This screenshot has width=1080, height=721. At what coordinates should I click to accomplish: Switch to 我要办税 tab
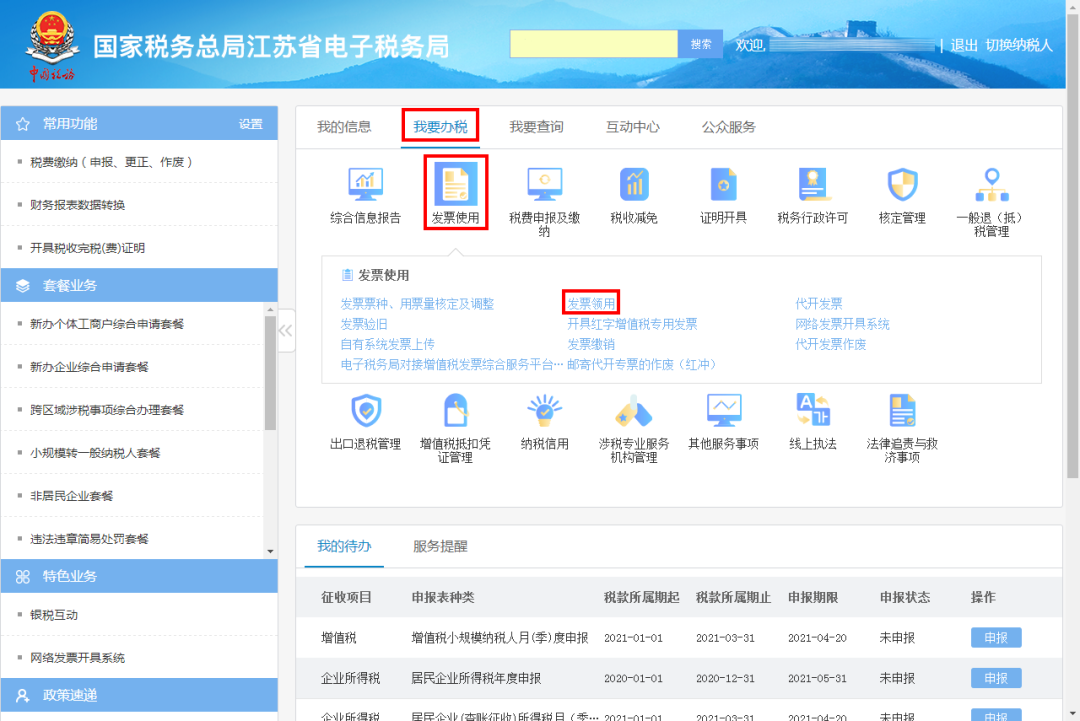(440, 127)
